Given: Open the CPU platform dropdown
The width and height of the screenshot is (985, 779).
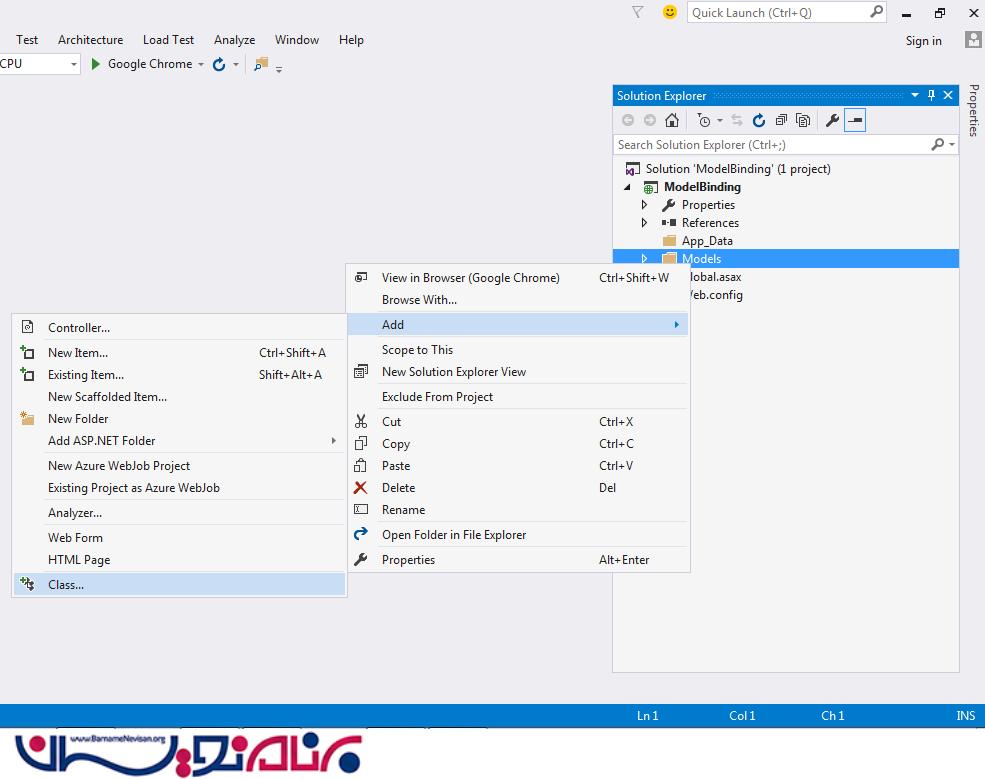Looking at the screenshot, I should (74, 64).
